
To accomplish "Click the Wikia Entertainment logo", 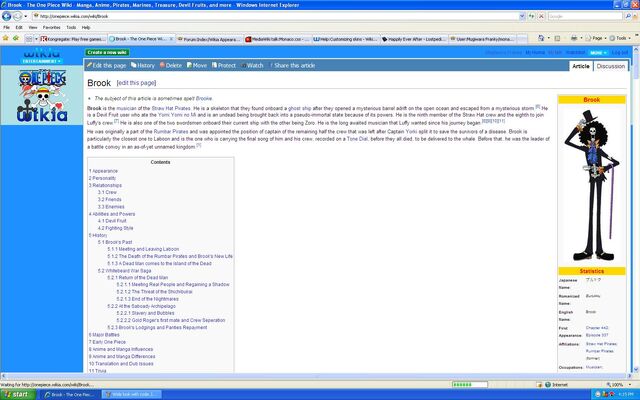I will click(x=42, y=56).
